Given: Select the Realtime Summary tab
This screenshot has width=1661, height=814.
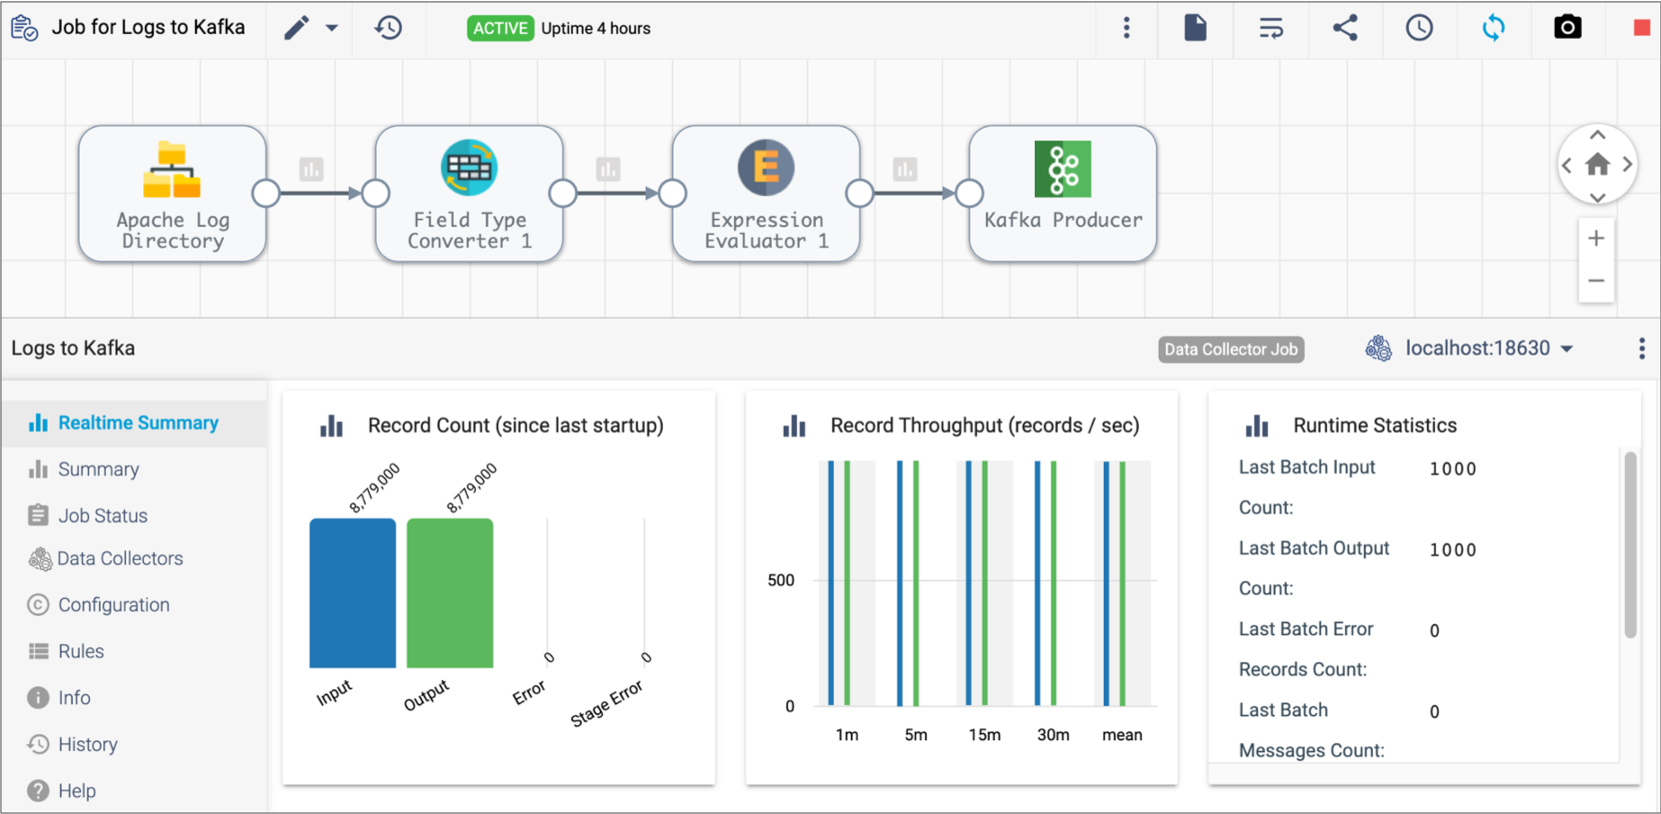Looking at the screenshot, I should (134, 423).
